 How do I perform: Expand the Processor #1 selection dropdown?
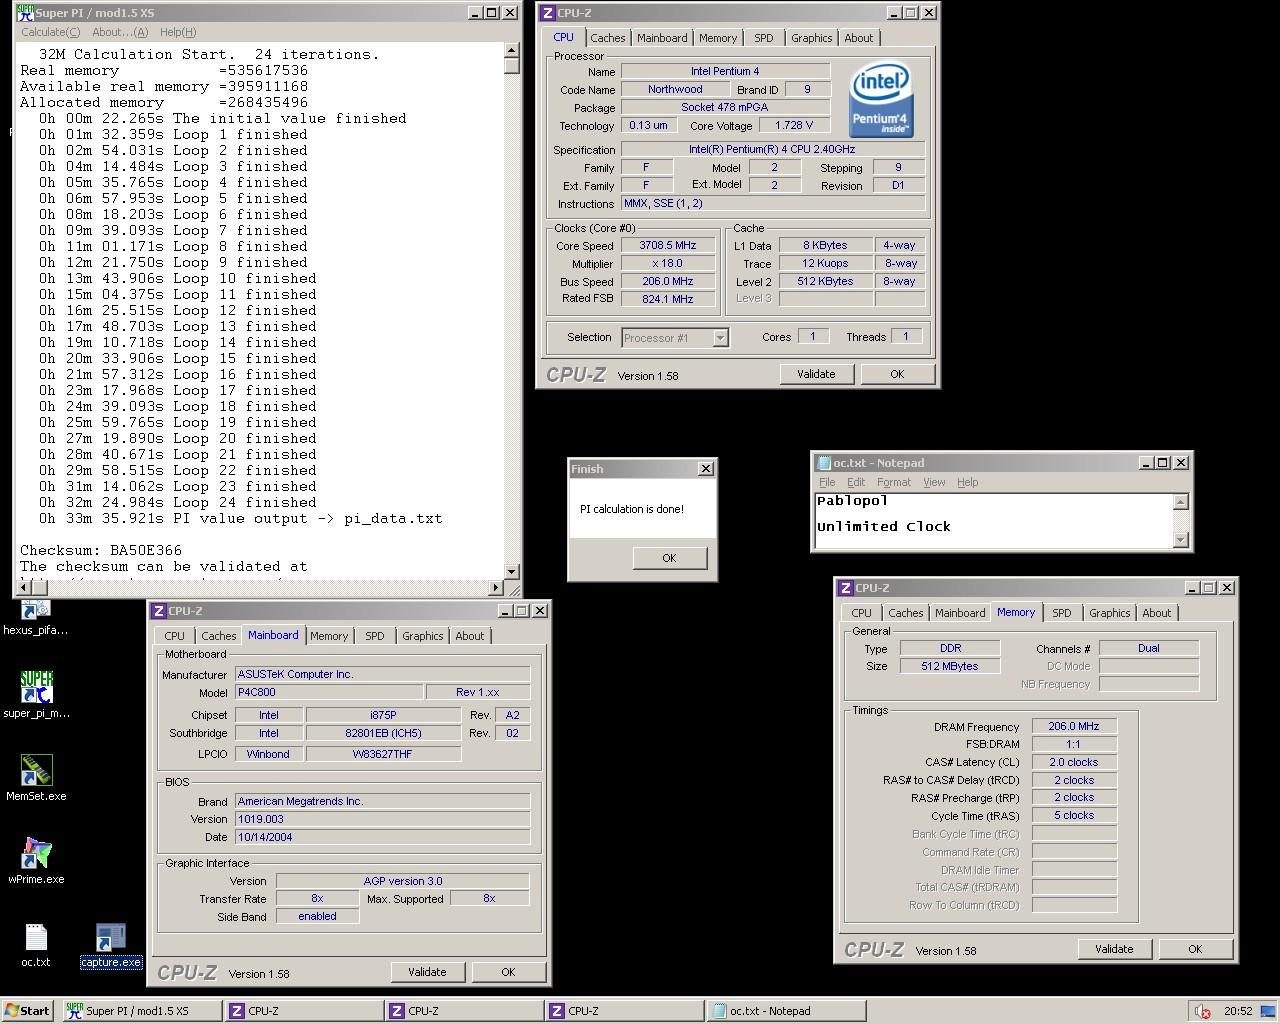(720, 338)
